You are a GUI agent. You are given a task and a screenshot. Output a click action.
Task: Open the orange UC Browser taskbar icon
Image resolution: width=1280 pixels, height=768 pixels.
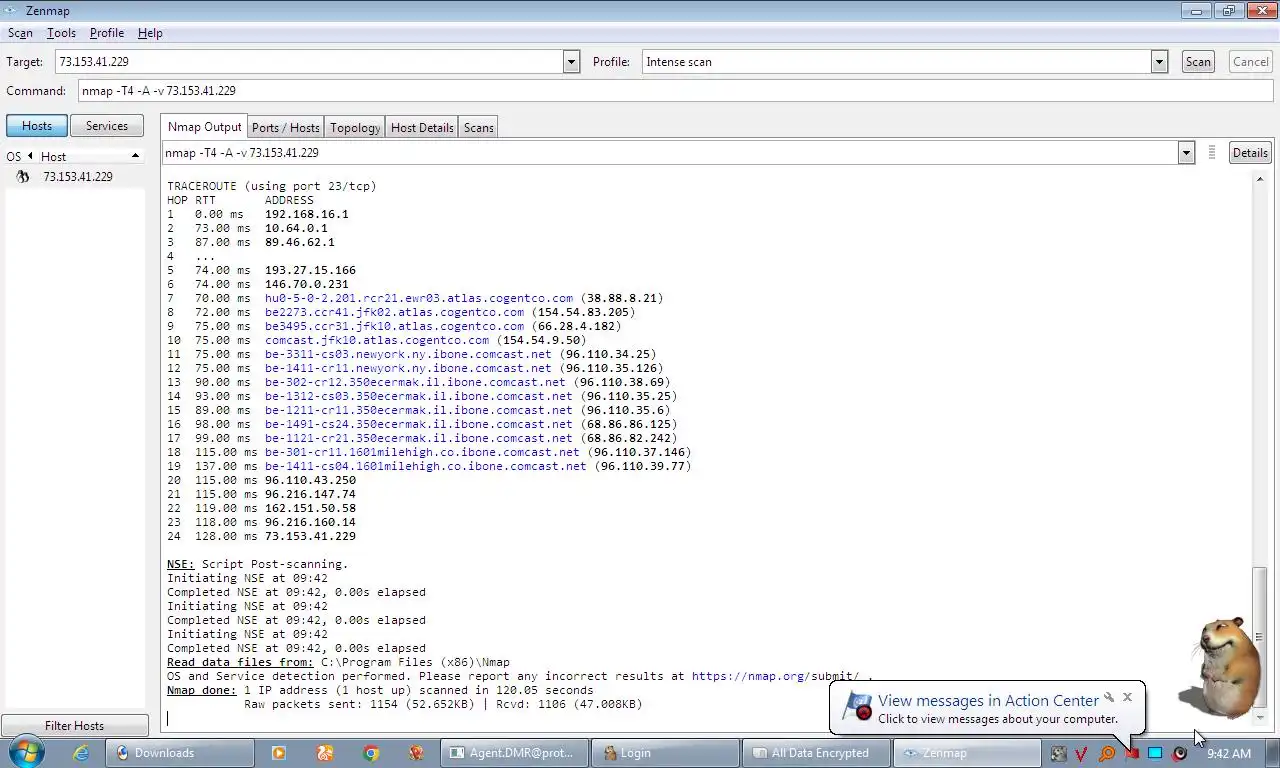click(324, 753)
